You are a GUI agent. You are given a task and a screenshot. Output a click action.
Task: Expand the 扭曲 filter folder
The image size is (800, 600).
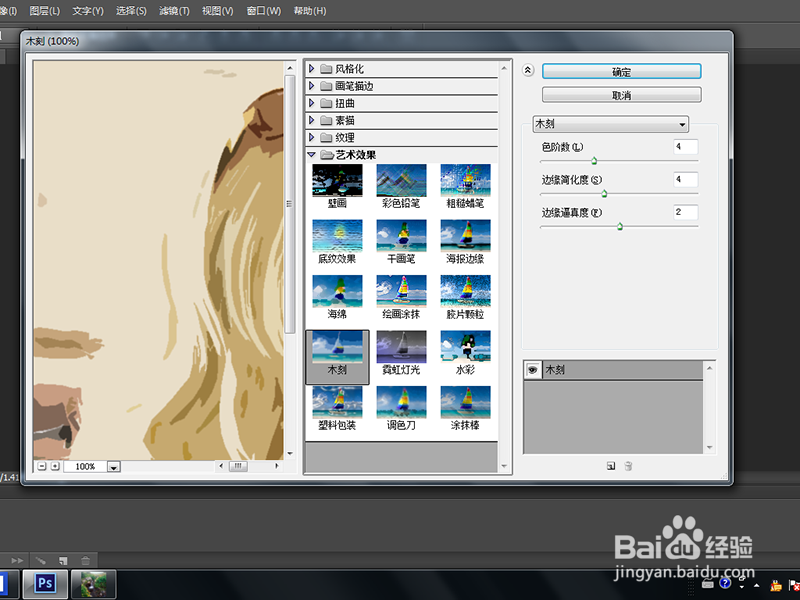[x=311, y=103]
